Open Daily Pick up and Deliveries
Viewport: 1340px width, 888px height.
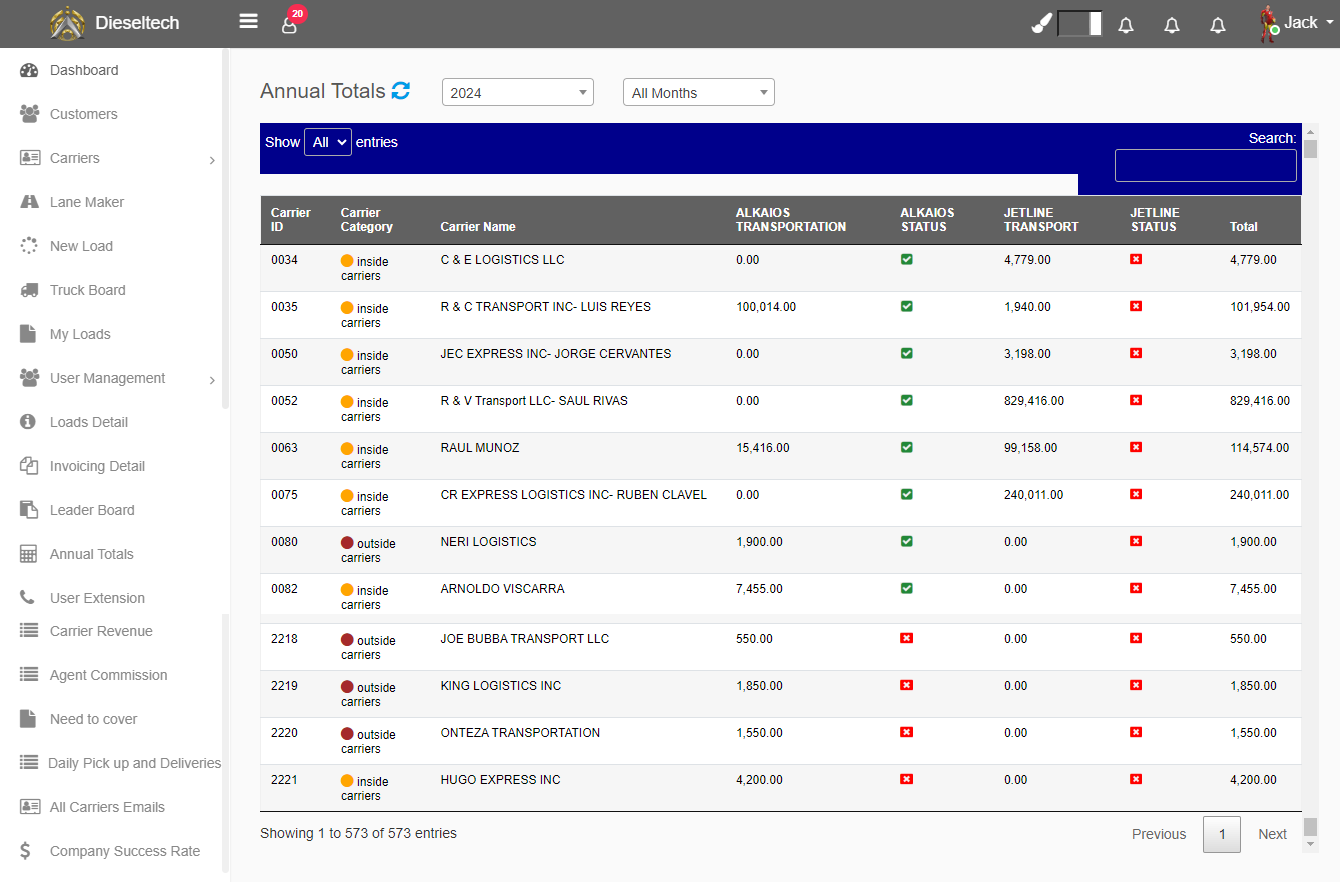coord(135,763)
